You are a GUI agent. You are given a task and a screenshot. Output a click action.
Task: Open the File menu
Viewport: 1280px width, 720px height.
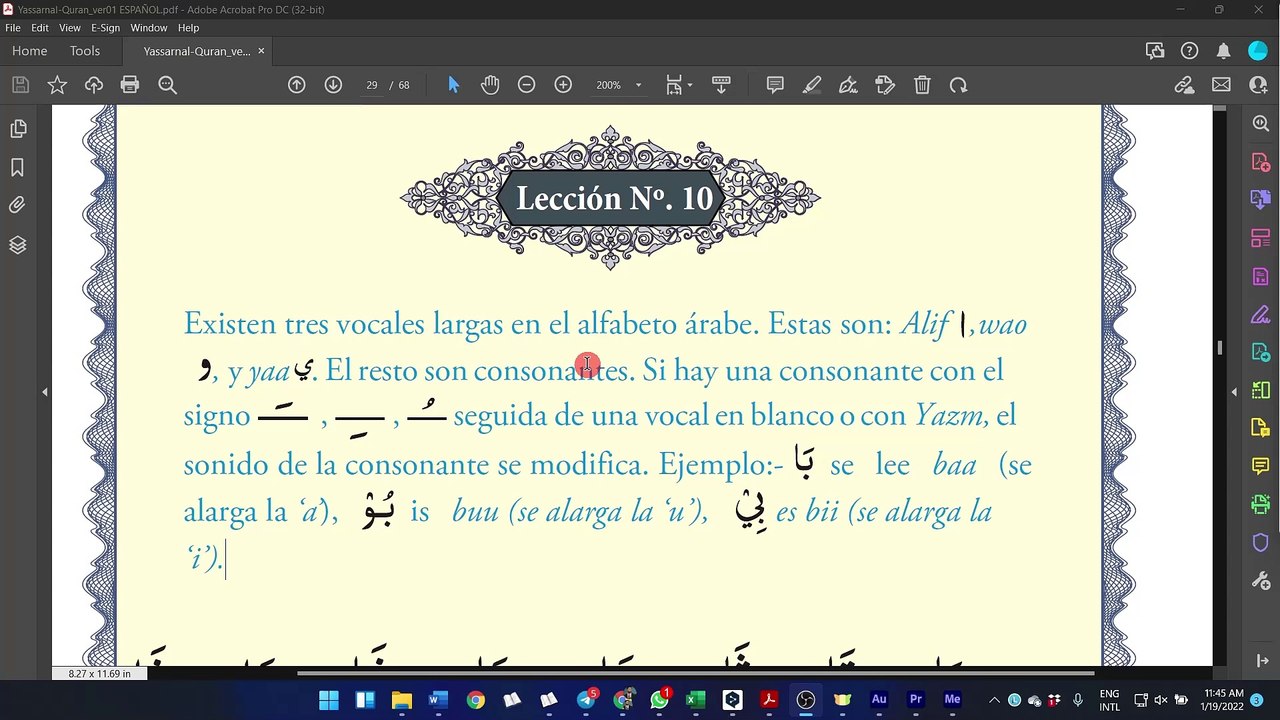coord(13,28)
